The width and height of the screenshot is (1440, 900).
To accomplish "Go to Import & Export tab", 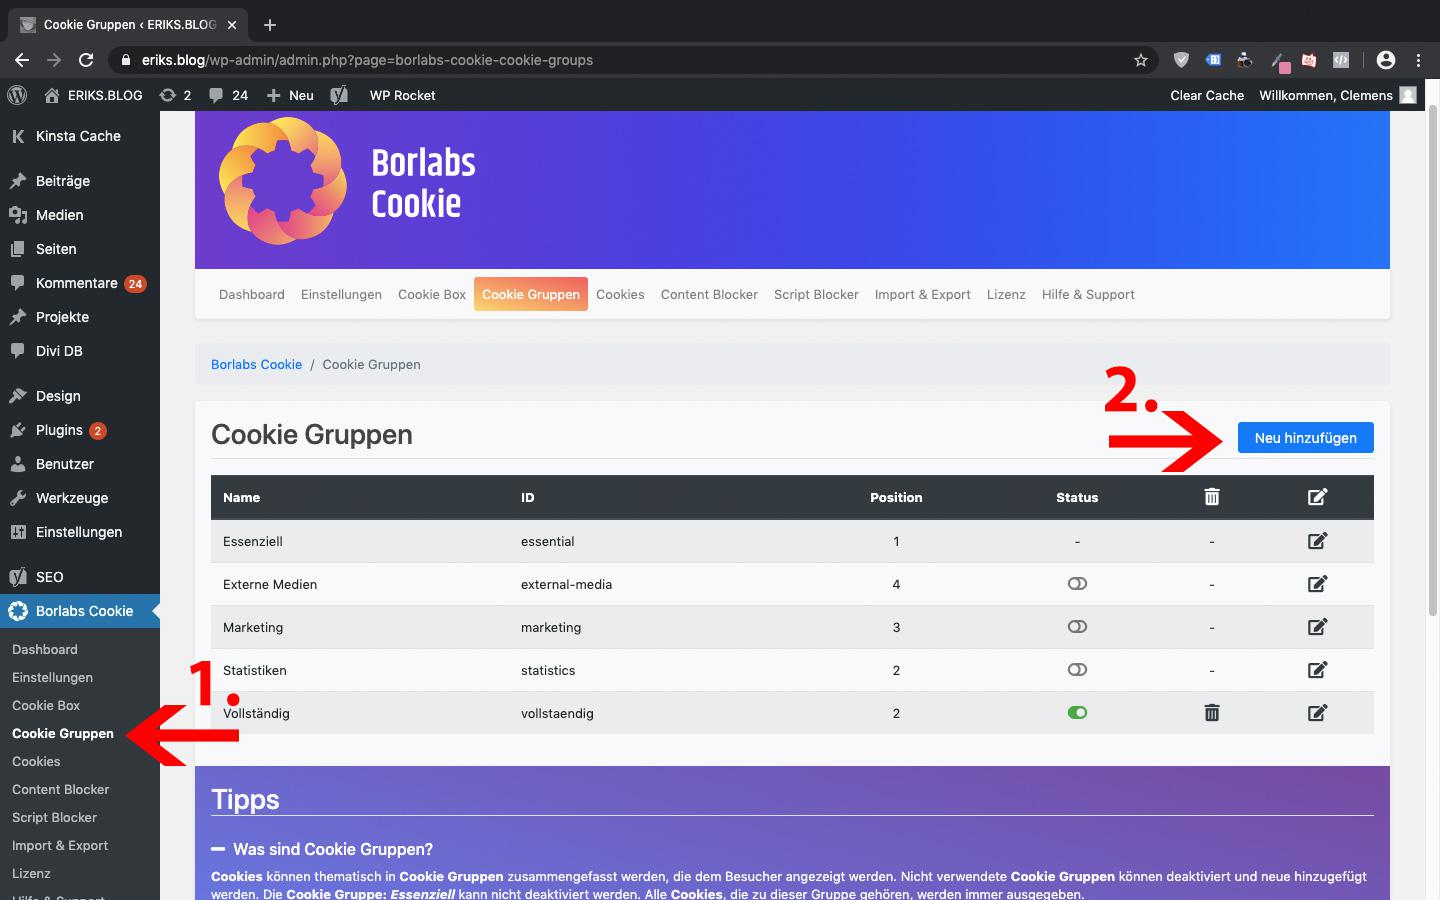I will (x=922, y=294).
